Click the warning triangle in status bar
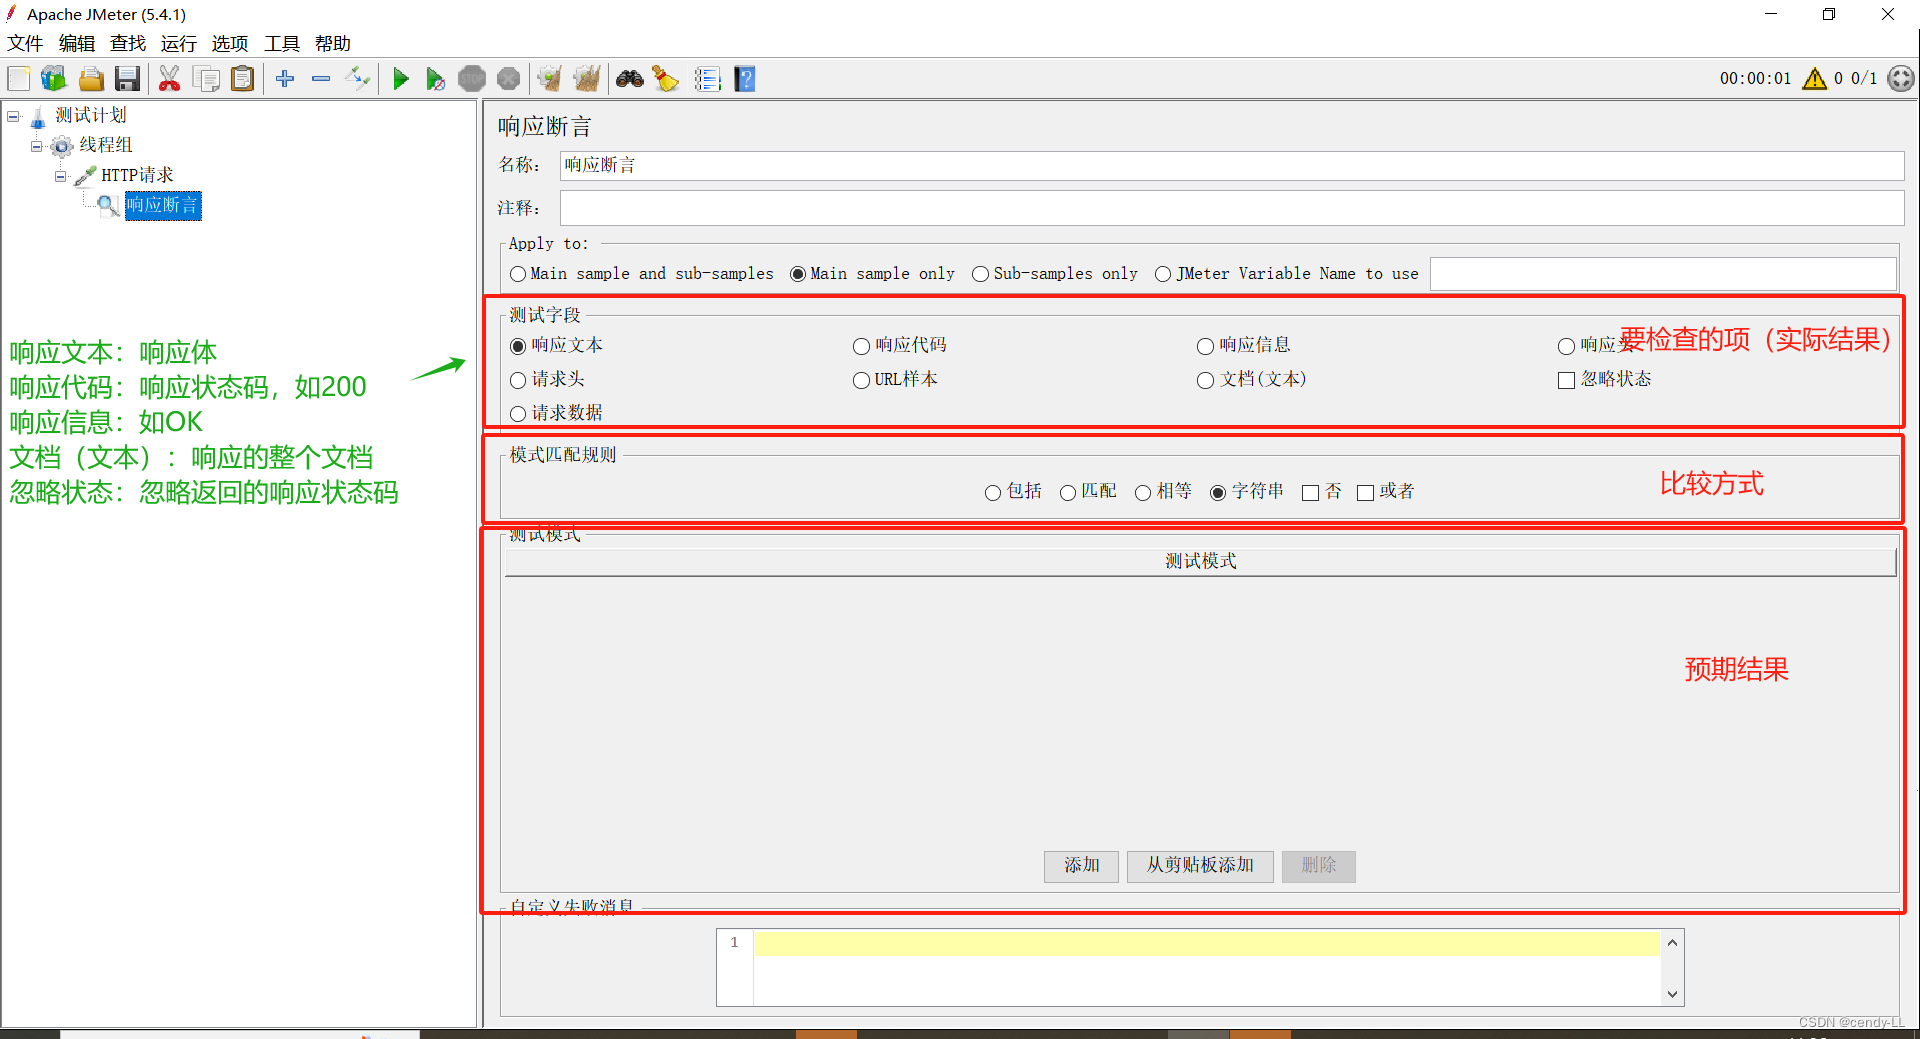The image size is (1920, 1039). pyautogui.click(x=1815, y=78)
